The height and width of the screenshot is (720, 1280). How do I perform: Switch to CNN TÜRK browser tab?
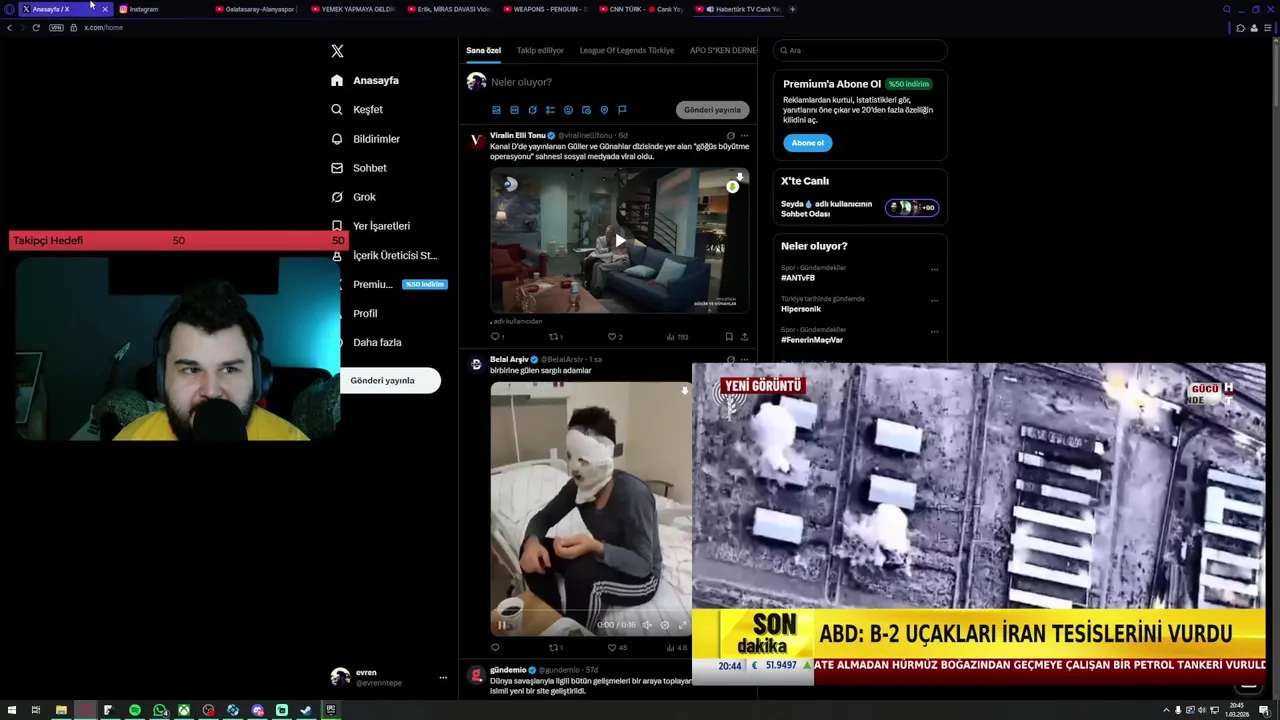643,9
